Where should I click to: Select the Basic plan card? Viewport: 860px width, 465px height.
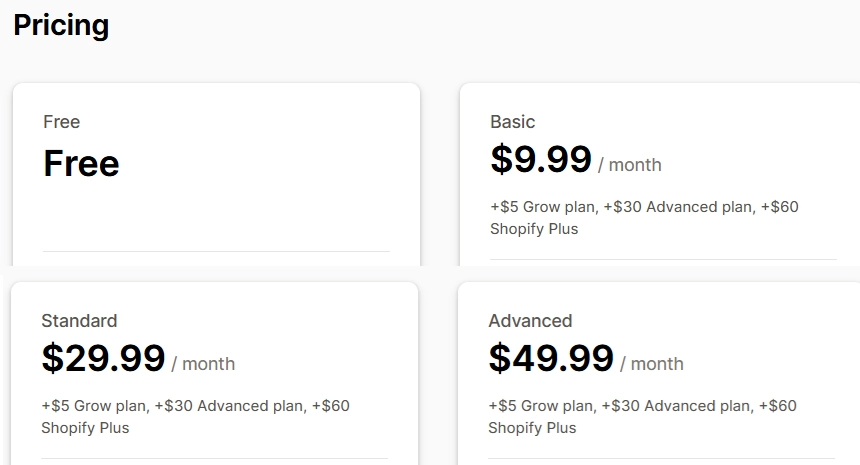(x=660, y=174)
